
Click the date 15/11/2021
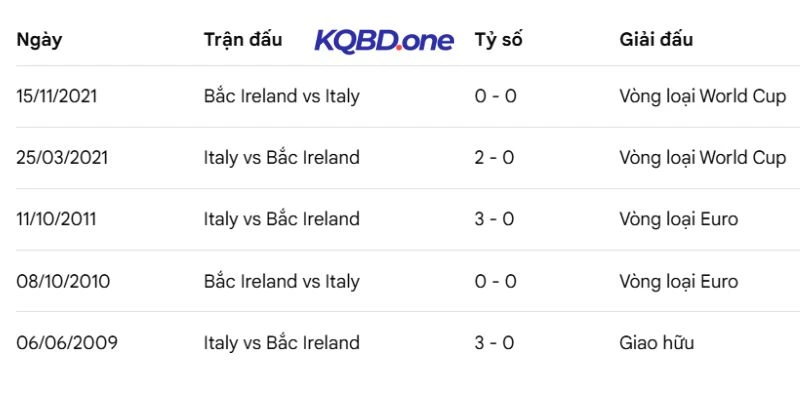click(57, 96)
